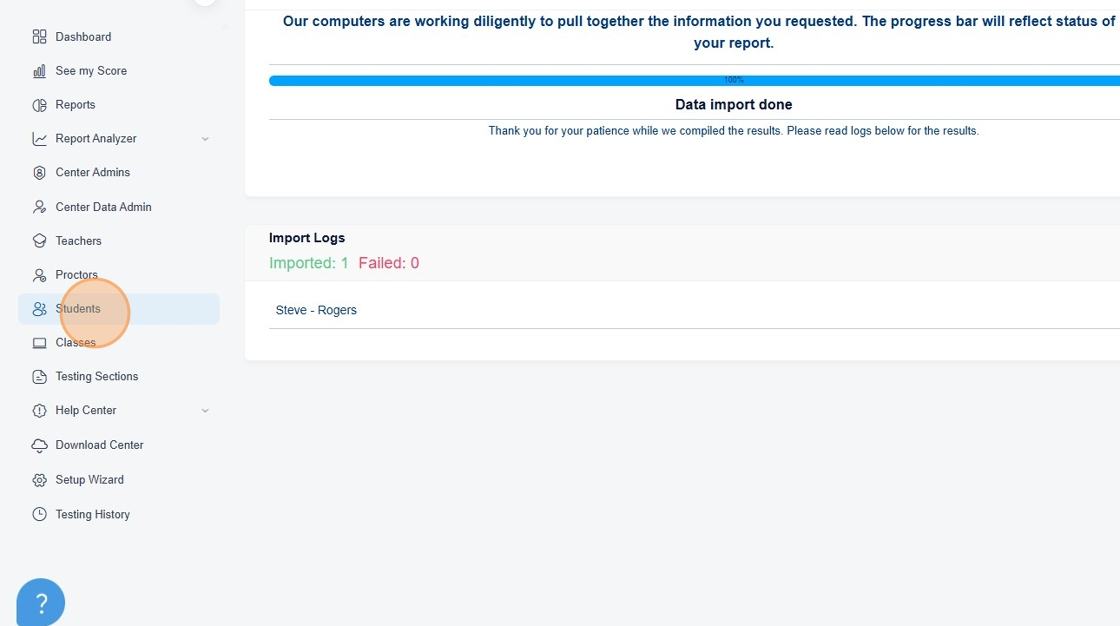Expand the Help Center chevron
The height and width of the screenshot is (626, 1120).
pos(205,411)
